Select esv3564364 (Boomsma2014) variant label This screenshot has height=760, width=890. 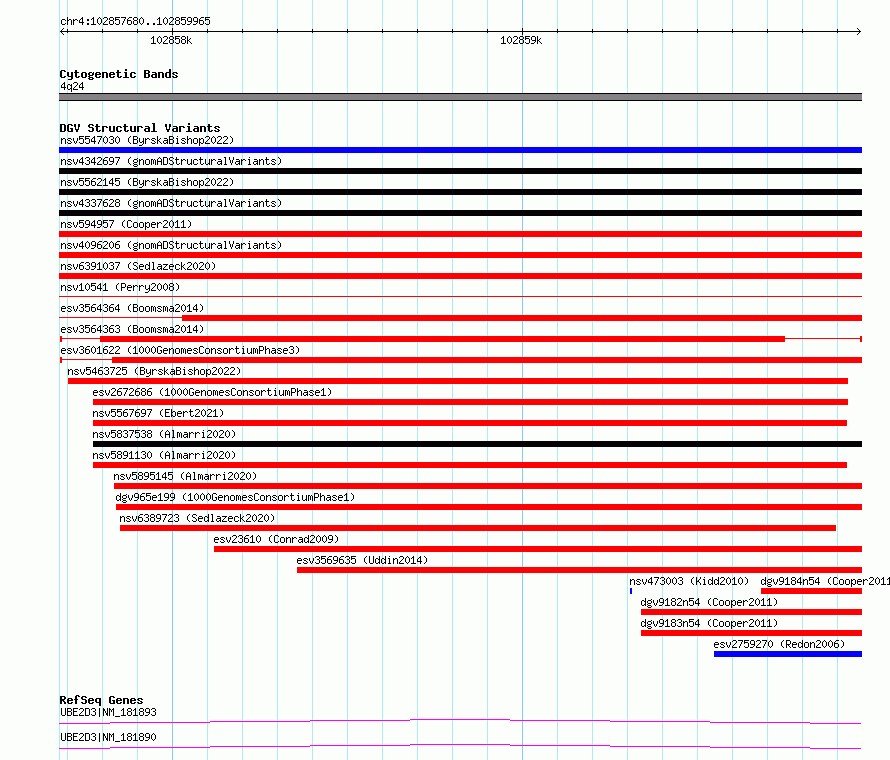(132, 308)
